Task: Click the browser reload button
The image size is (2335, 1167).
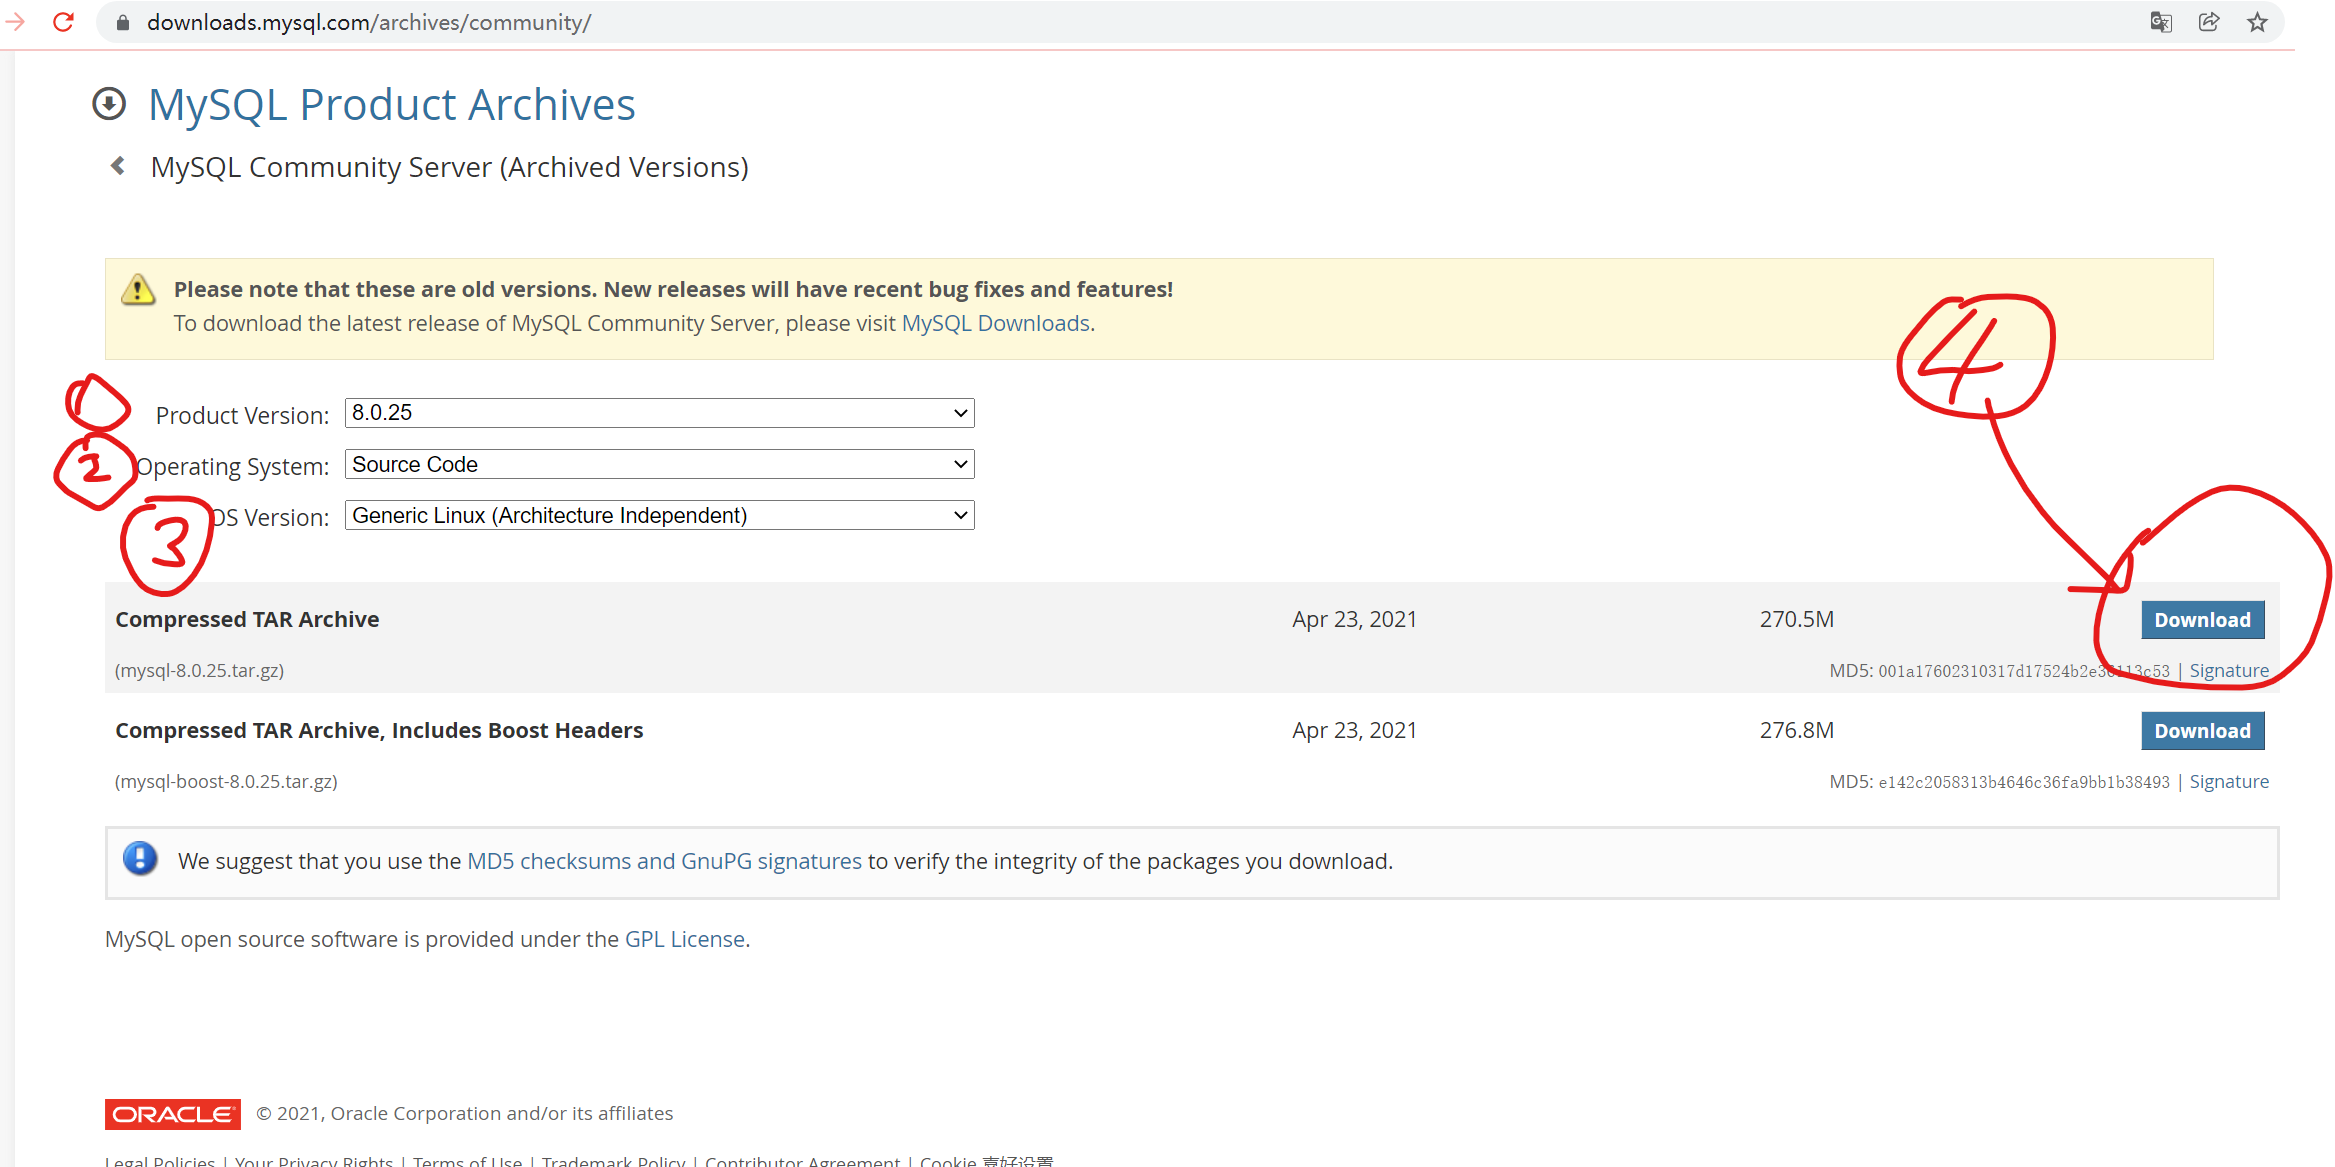Action: (64, 22)
